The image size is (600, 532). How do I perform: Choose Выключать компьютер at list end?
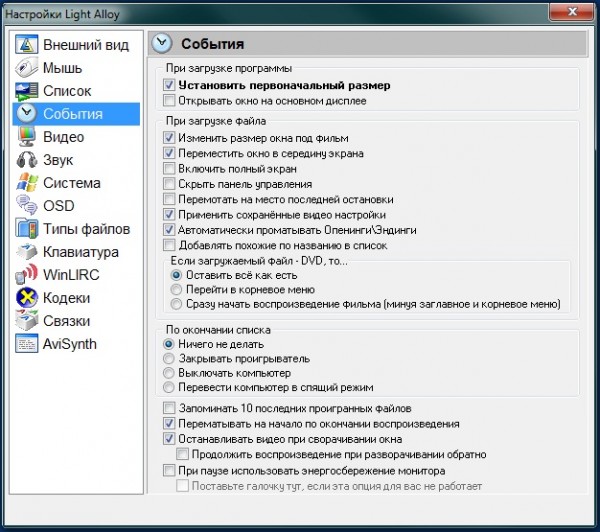(168, 373)
